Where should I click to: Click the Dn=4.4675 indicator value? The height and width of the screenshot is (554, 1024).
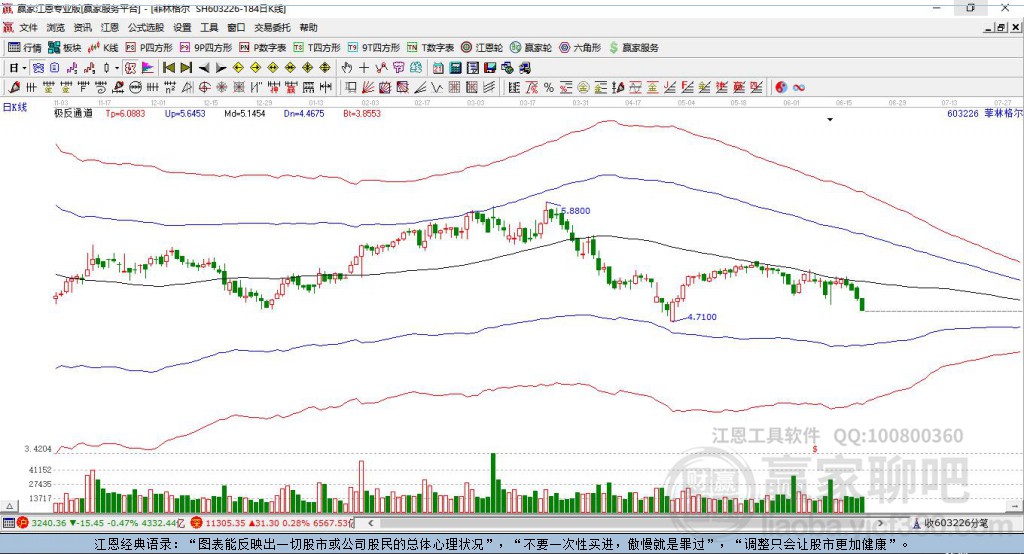[304, 113]
